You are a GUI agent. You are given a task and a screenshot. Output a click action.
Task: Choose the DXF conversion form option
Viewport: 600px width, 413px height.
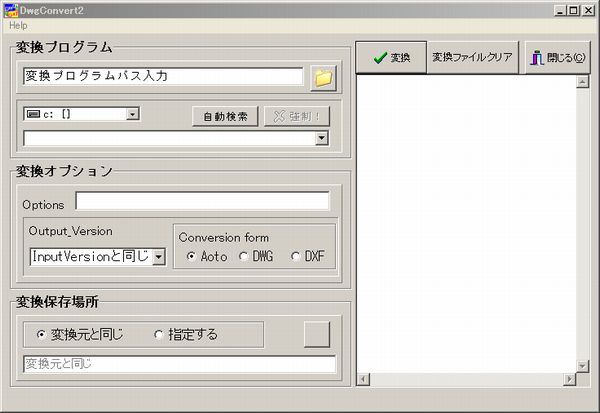click(295, 257)
